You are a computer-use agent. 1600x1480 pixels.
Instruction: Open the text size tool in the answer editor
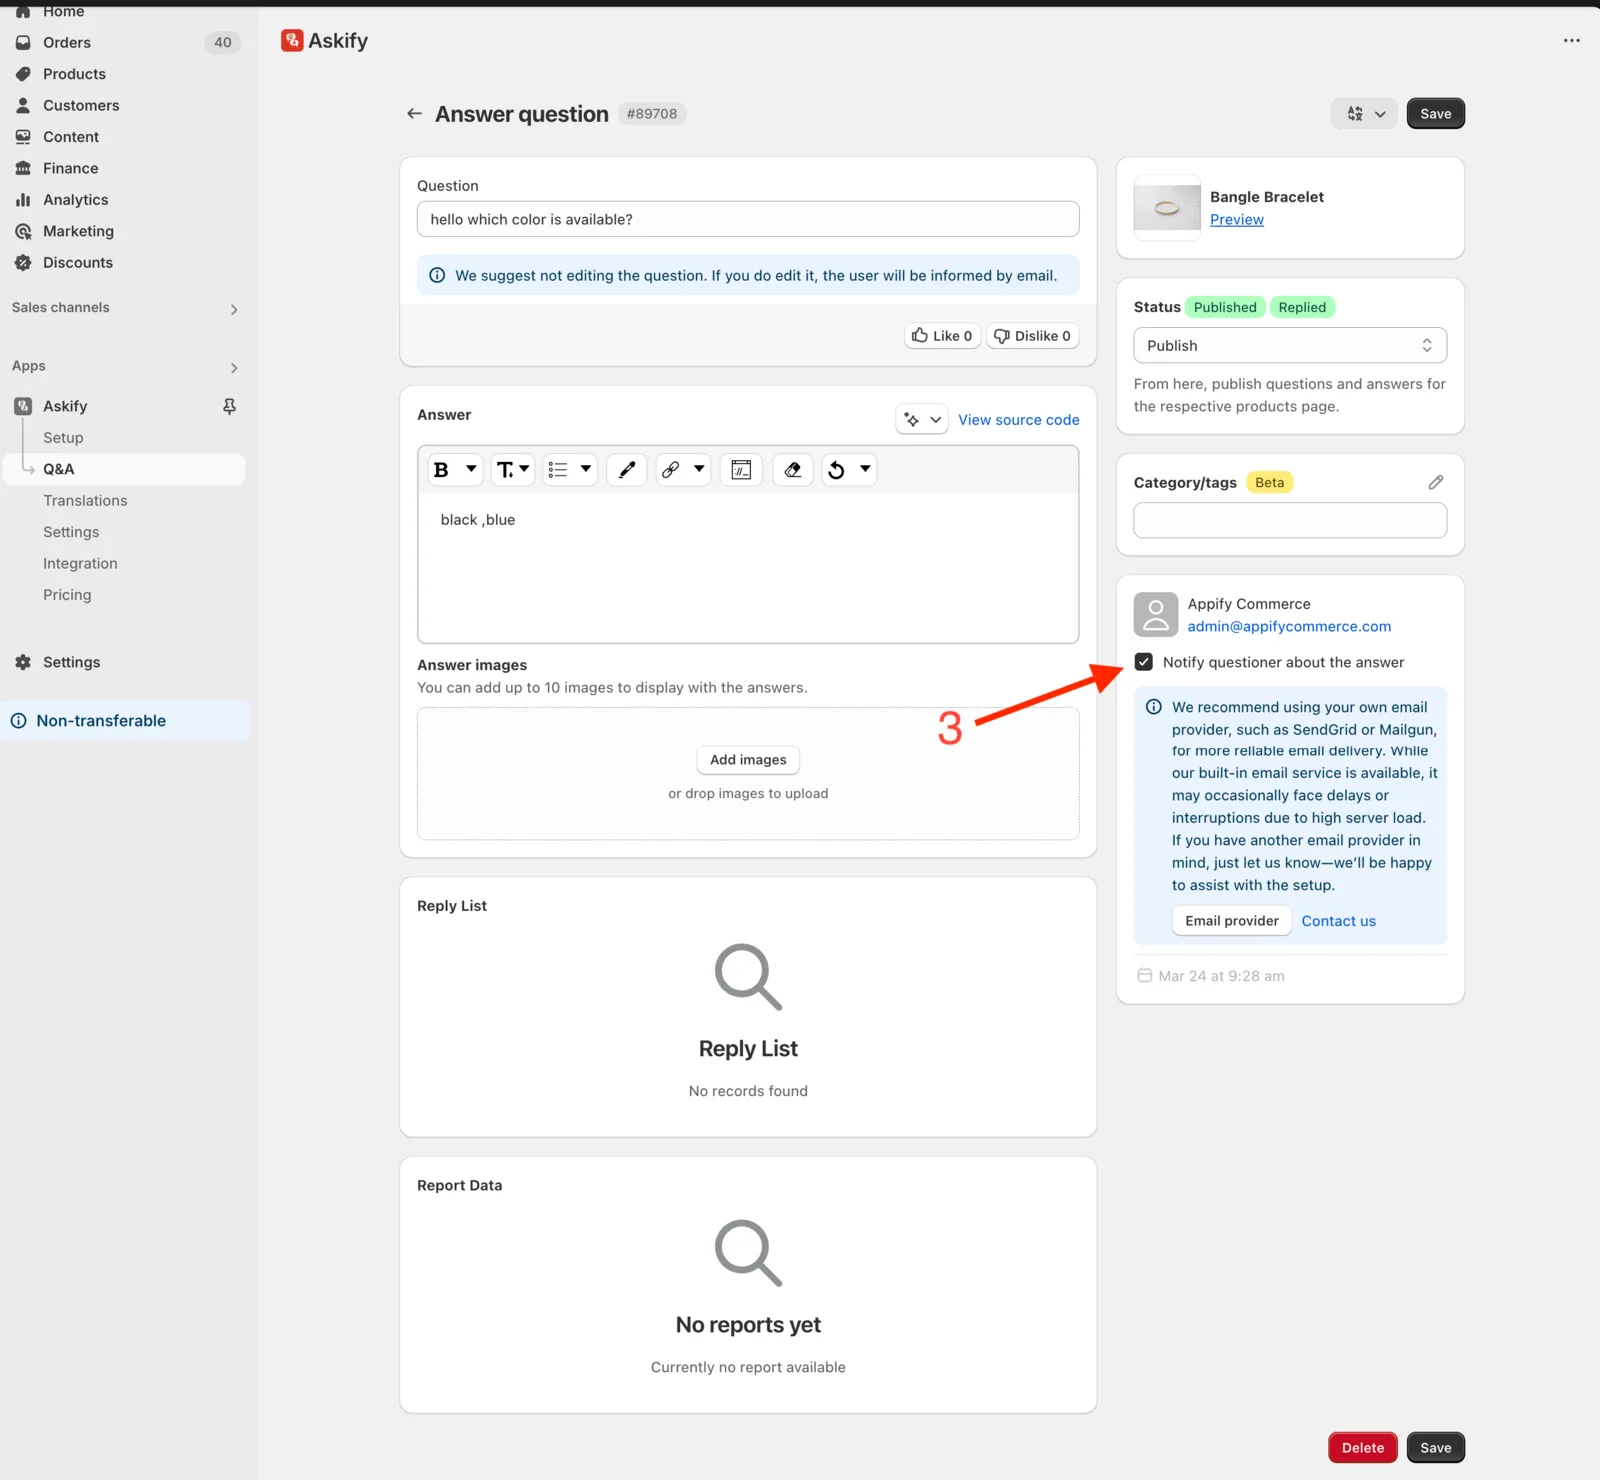512,470
